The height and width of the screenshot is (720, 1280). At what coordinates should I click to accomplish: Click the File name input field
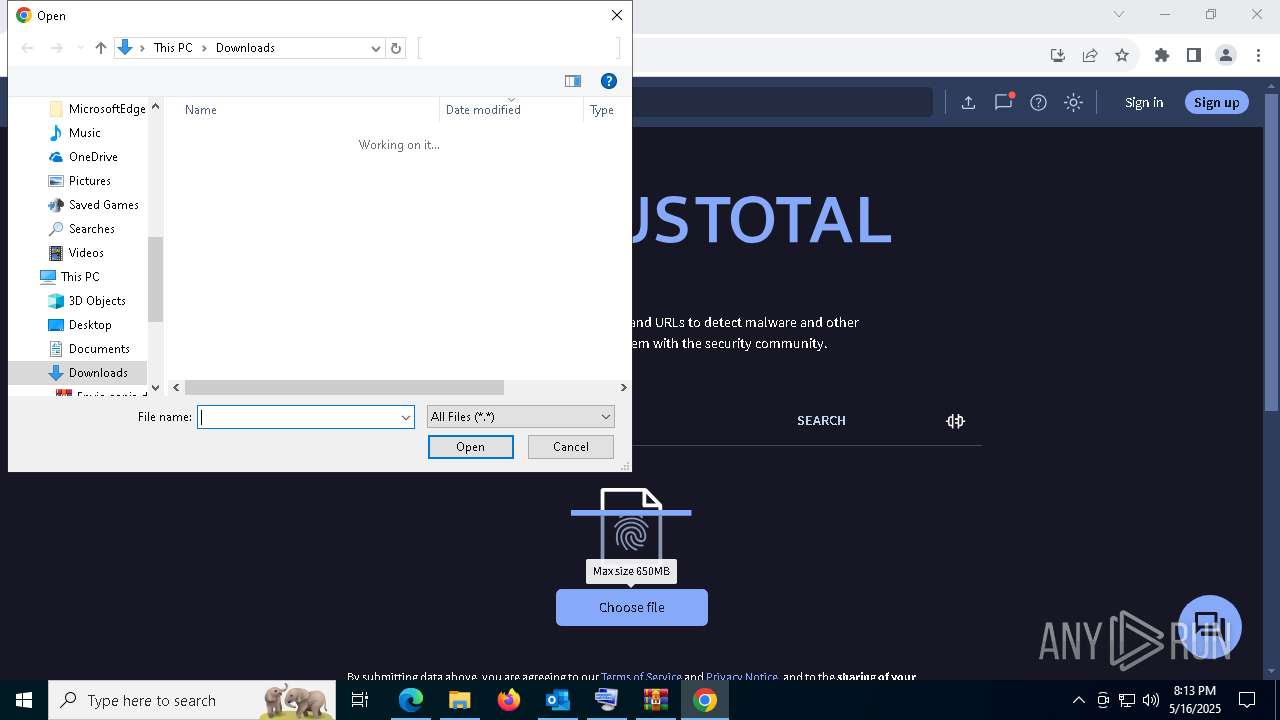(x=299, y=417)
